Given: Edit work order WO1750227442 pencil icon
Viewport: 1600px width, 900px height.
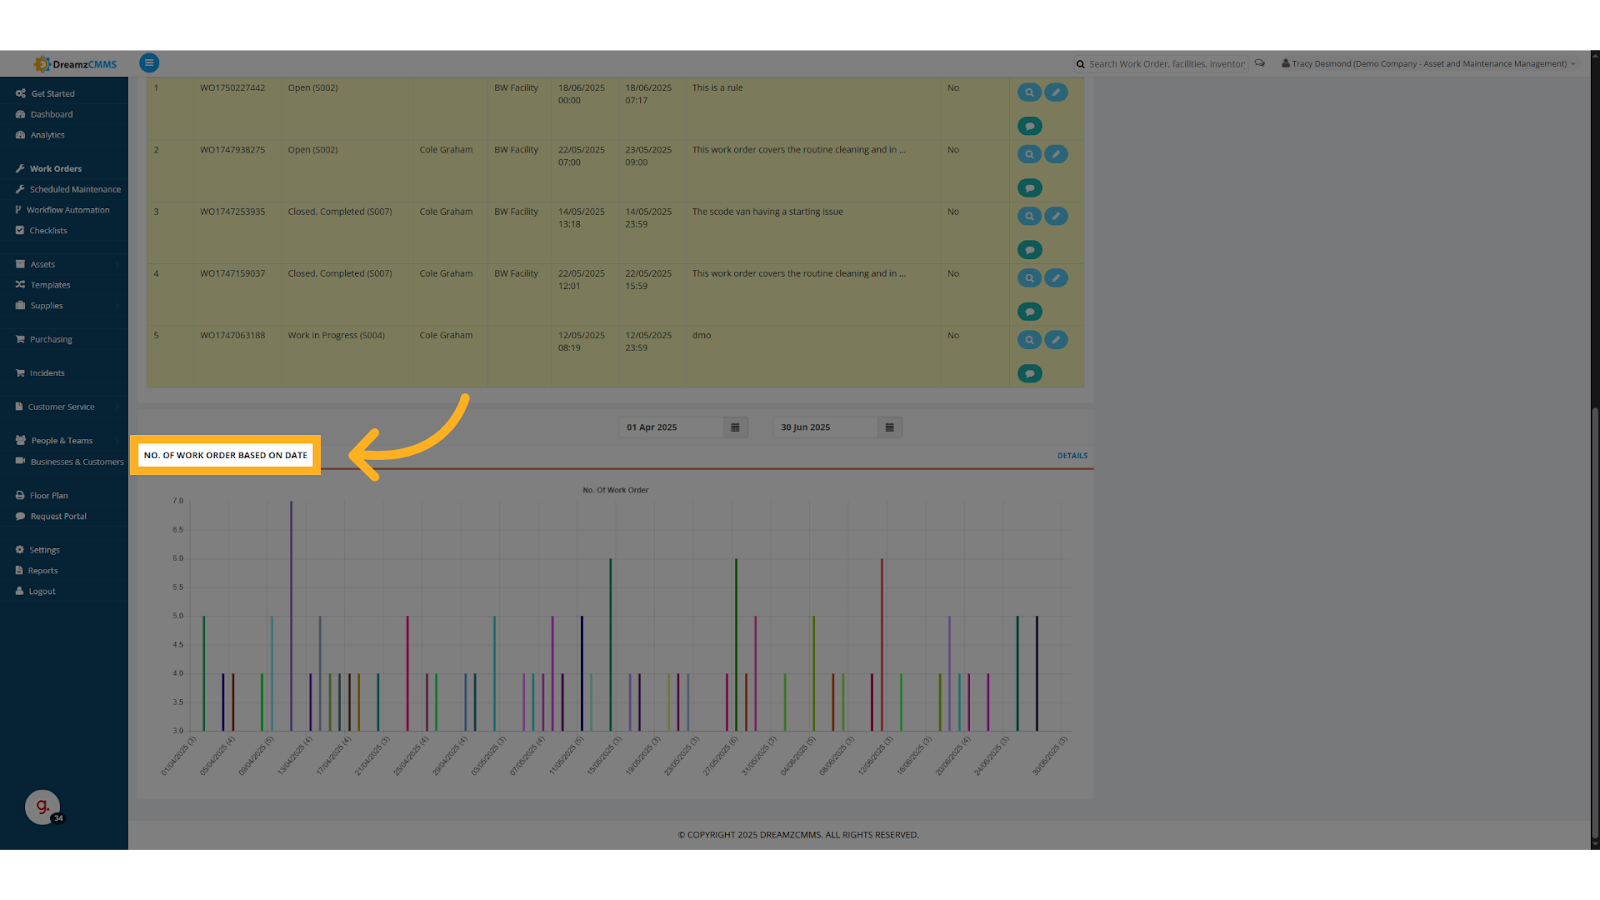Looking at the screenshot, I should click(x=1056, y=92).
